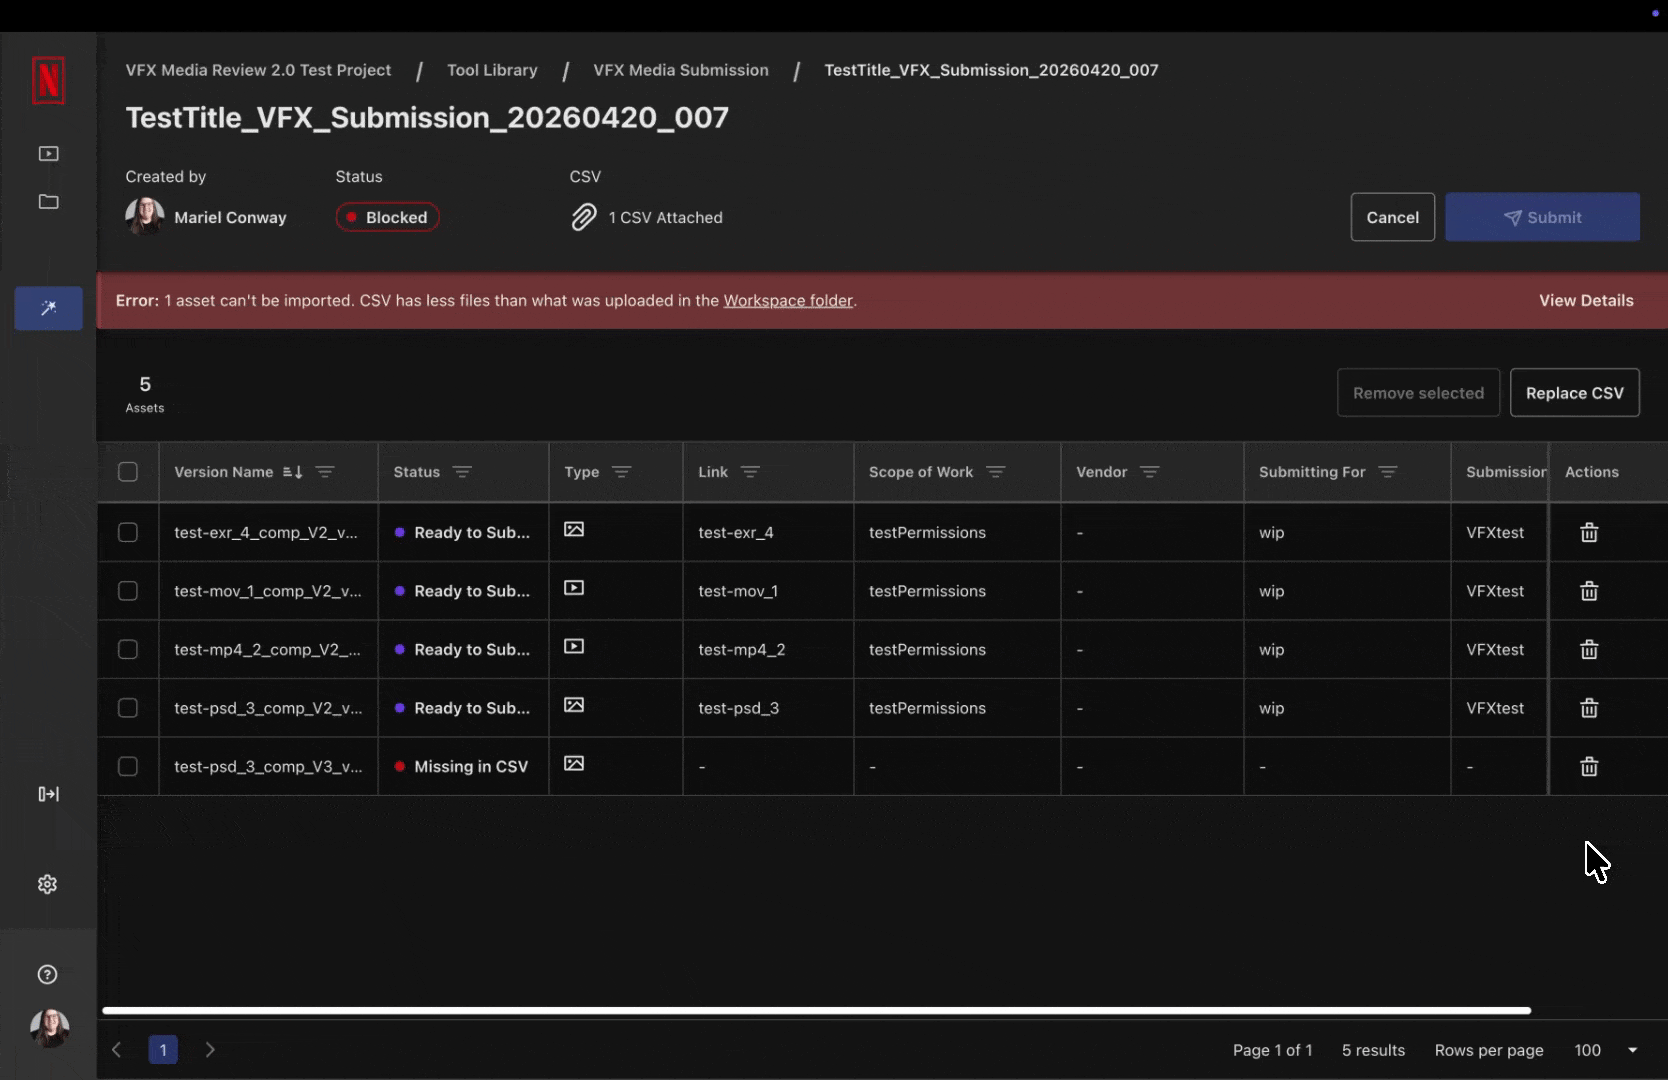1668x1080 pixels.
Task: Click the '1 CSV Attached' text
Action: pyautogui.click(x=665, y=217)
